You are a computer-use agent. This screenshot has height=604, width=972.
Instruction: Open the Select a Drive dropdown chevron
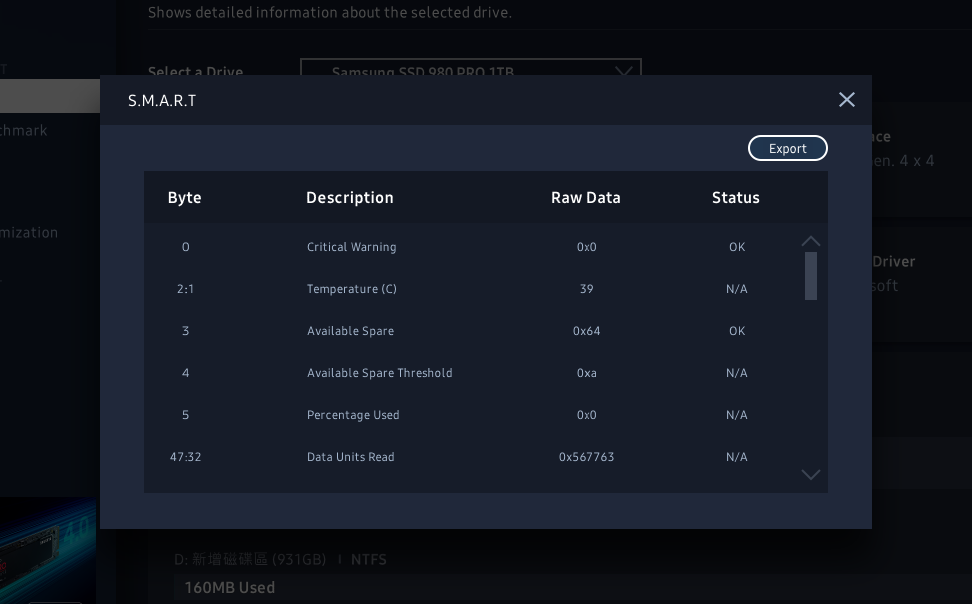[623, 70]
